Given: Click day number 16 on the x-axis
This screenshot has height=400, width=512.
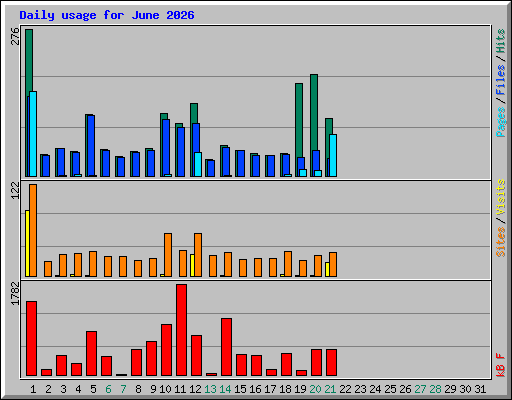Looking at the screenshot, I should (255, 389).
